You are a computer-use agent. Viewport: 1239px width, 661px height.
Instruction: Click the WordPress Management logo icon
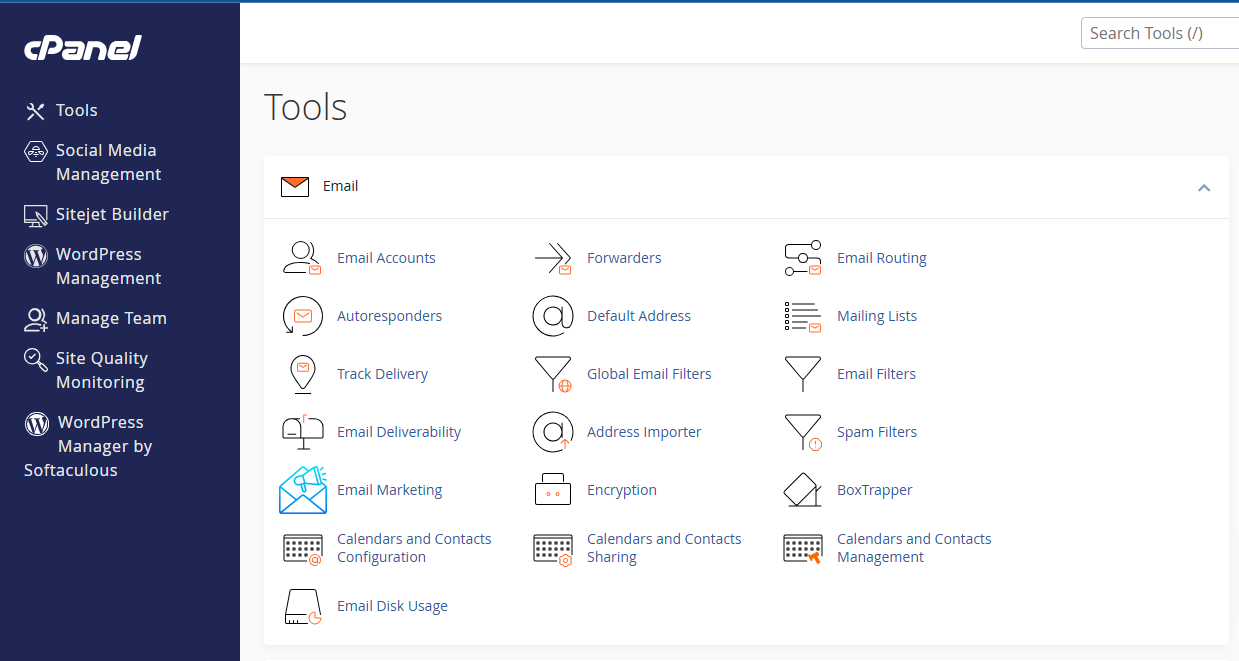point(36,255)
